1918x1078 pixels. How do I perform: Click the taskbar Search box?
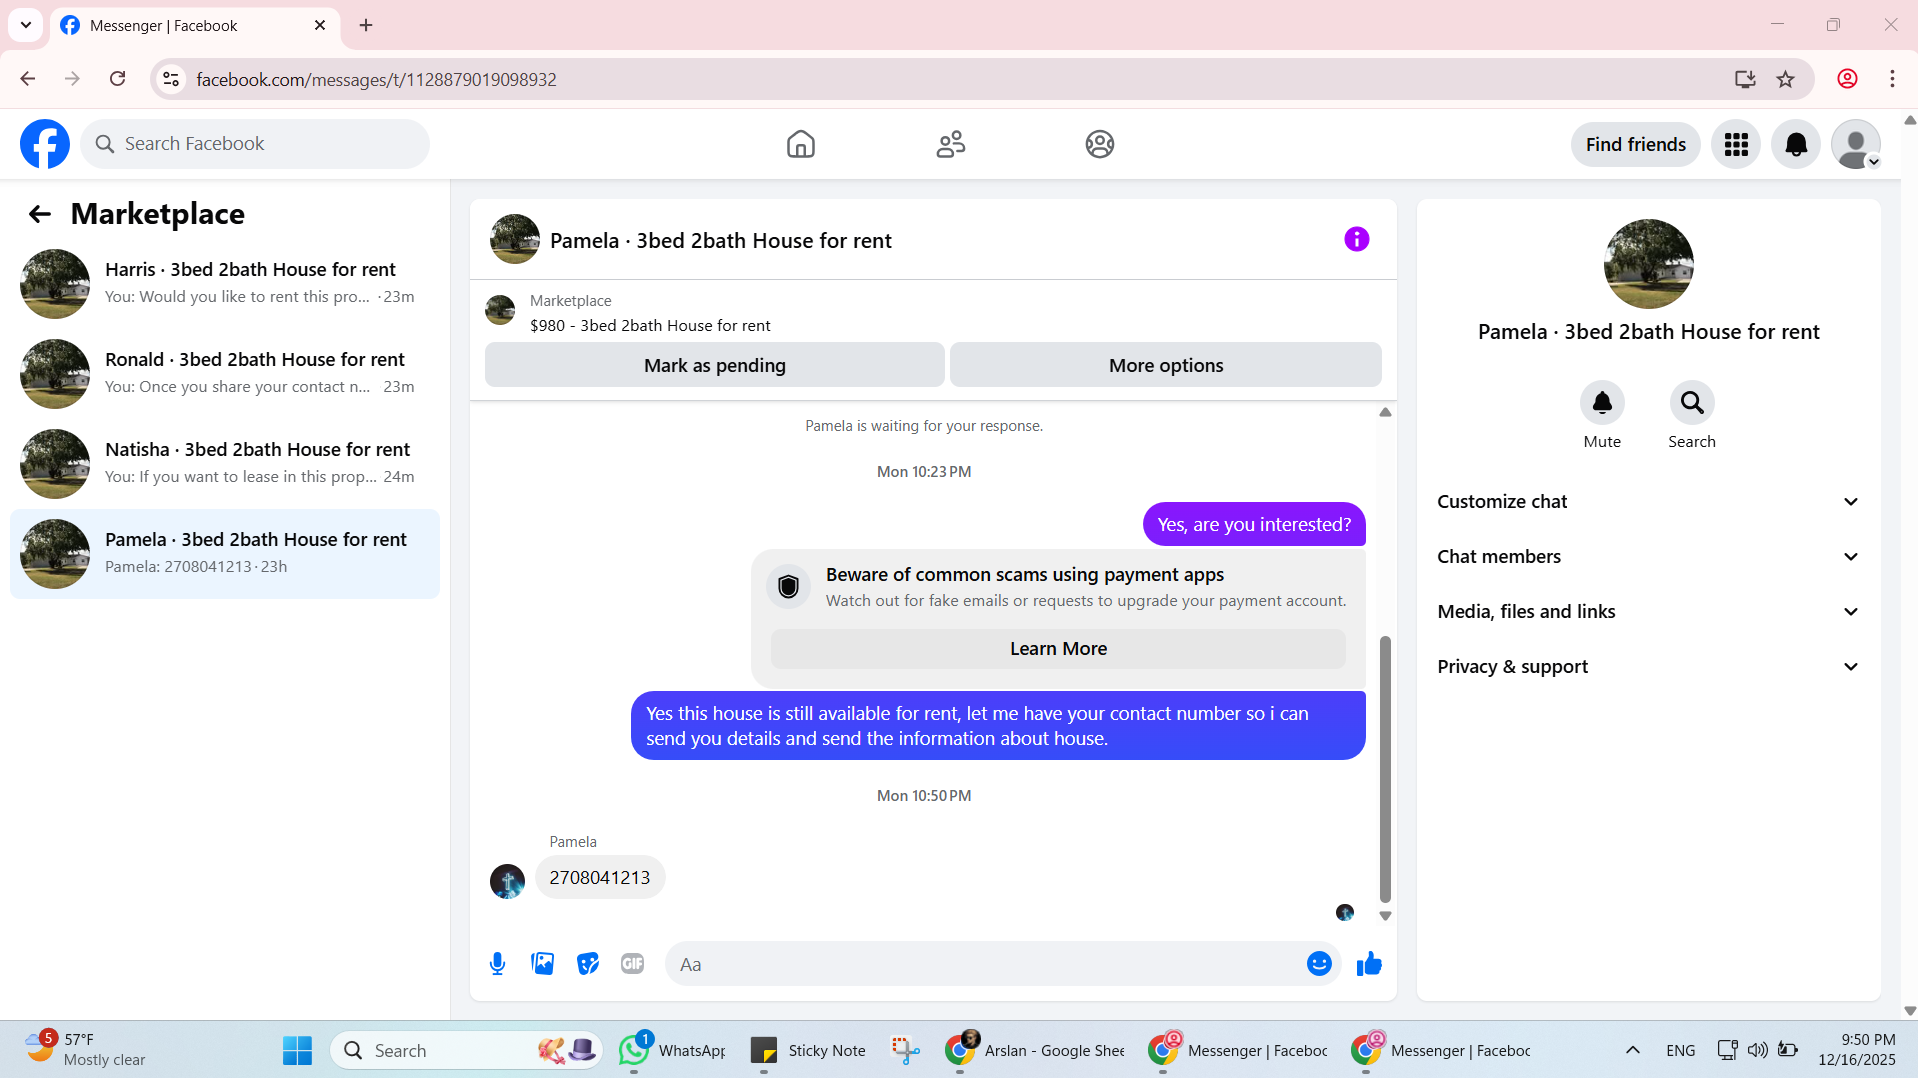click(466, 1050)
